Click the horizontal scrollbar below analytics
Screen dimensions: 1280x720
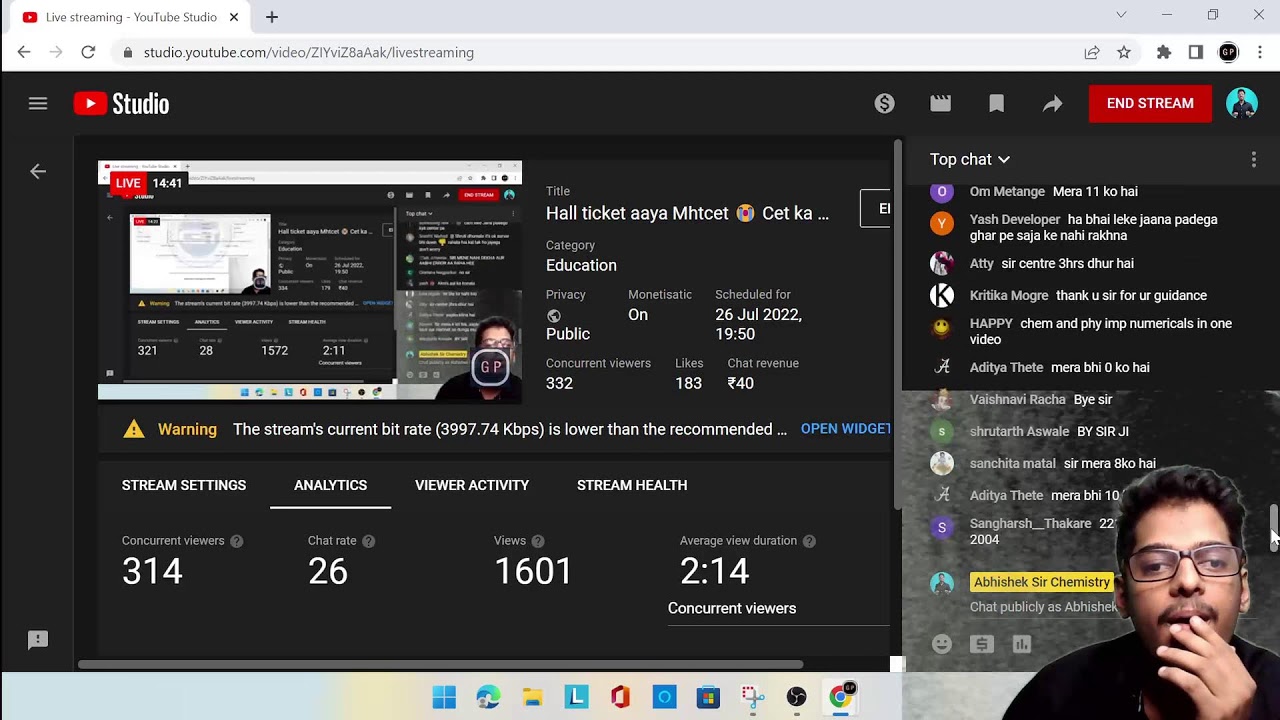point(440,664)
